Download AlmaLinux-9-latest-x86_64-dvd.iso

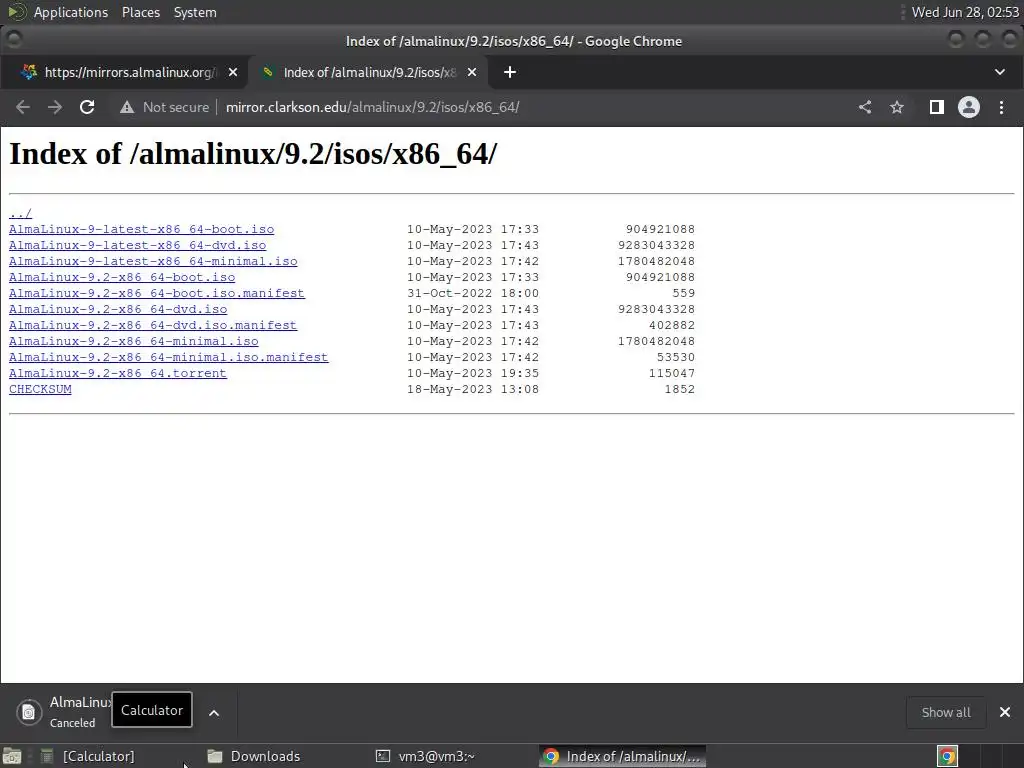[x=137, y=246]
